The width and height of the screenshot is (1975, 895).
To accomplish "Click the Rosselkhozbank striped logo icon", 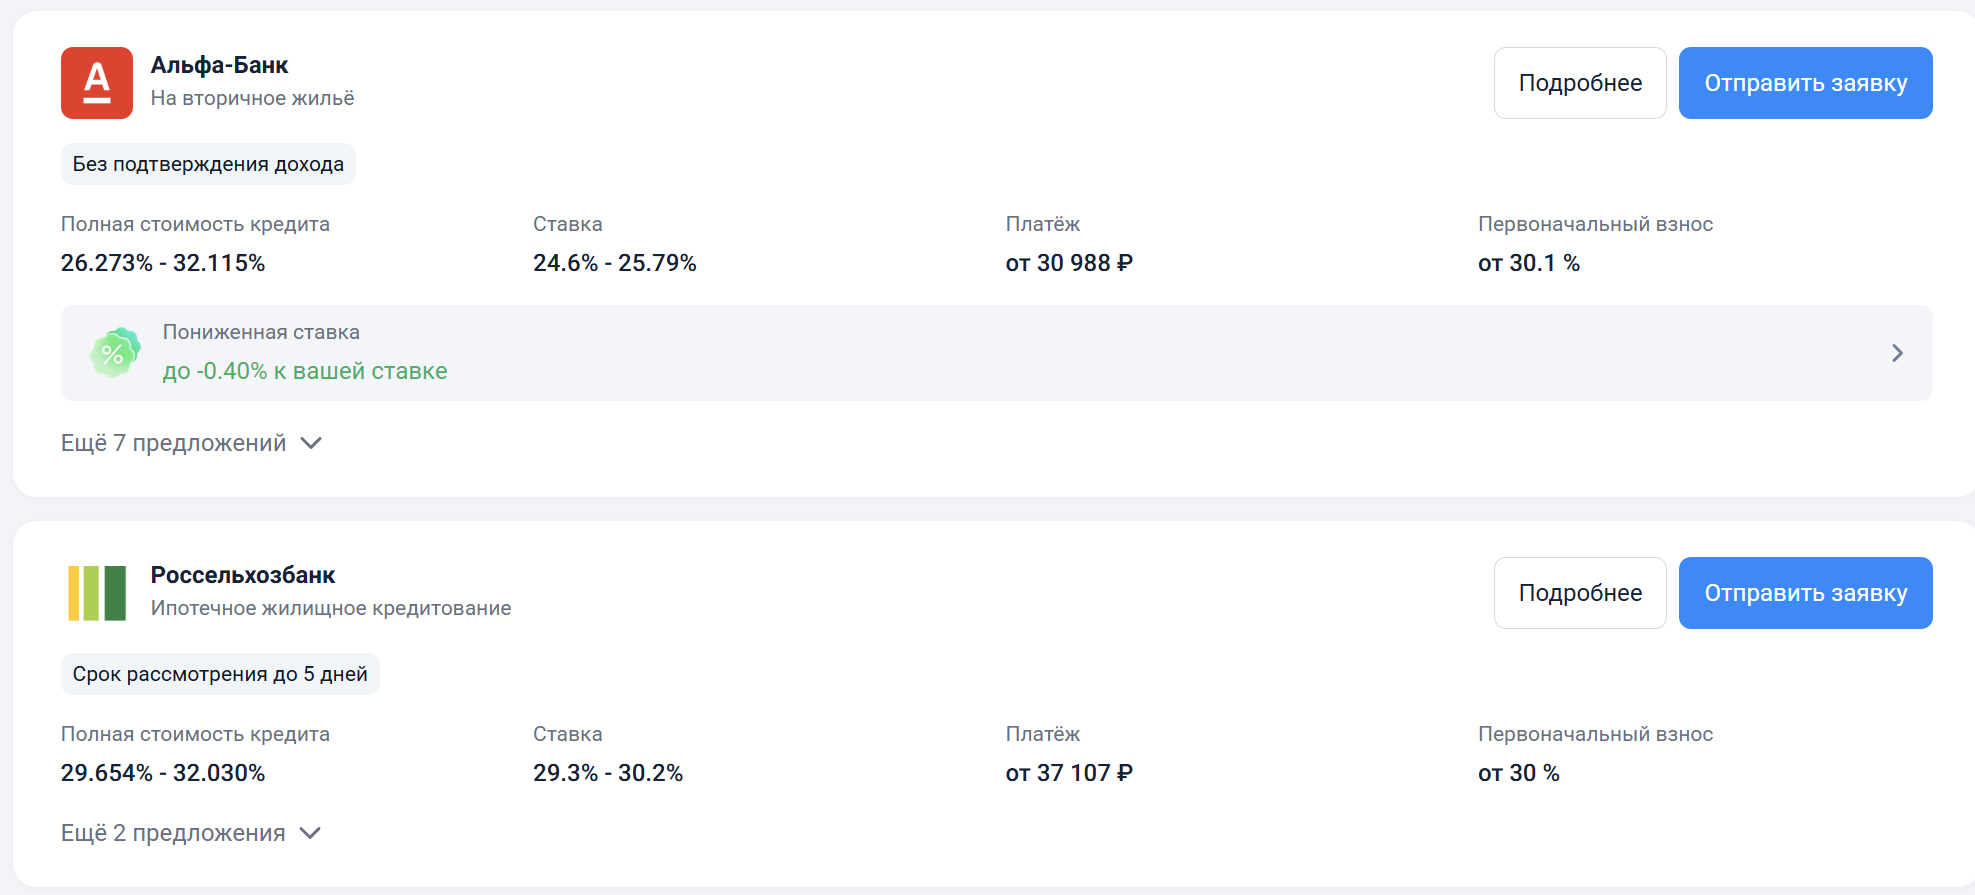I will (97, 593).
